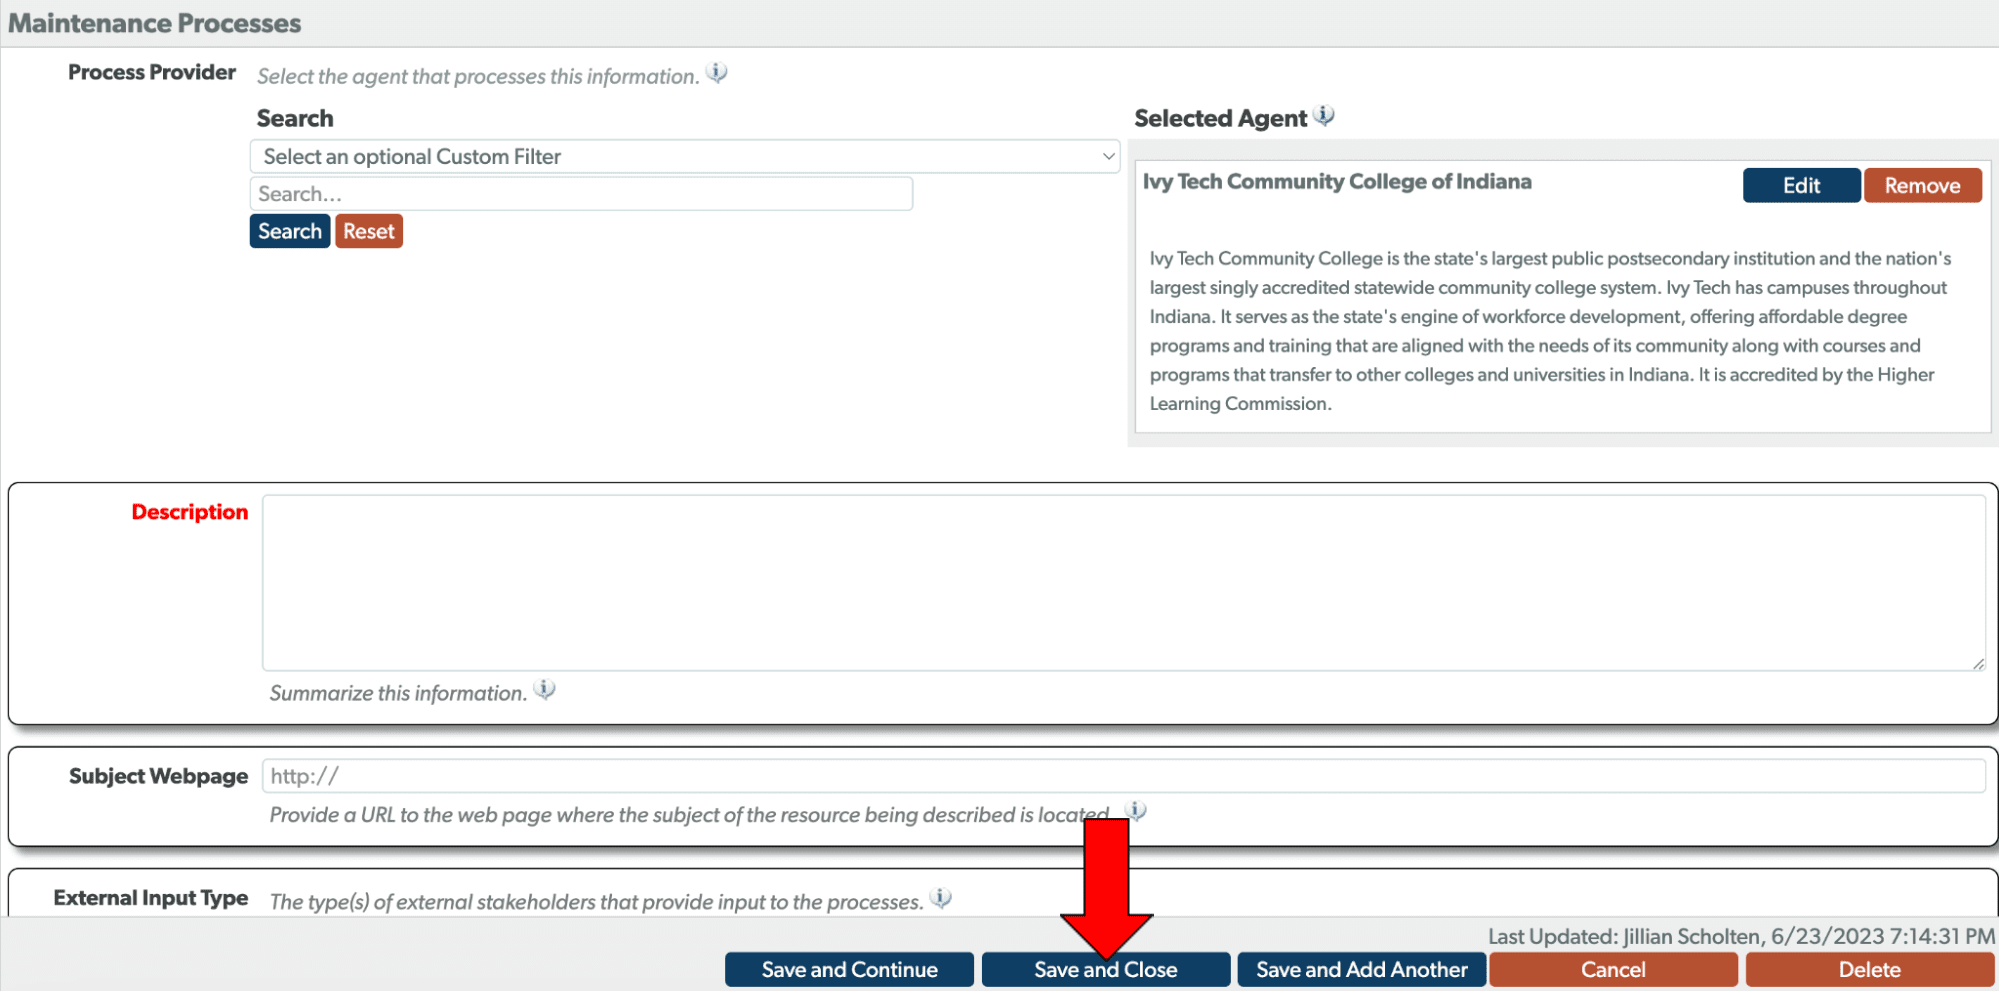Image resolution: width=1999 pixels, height=991 pixels.
Task: Remove the selected Ivy Tech agent
Action: pyautogui.click(x=1922, y=185)
